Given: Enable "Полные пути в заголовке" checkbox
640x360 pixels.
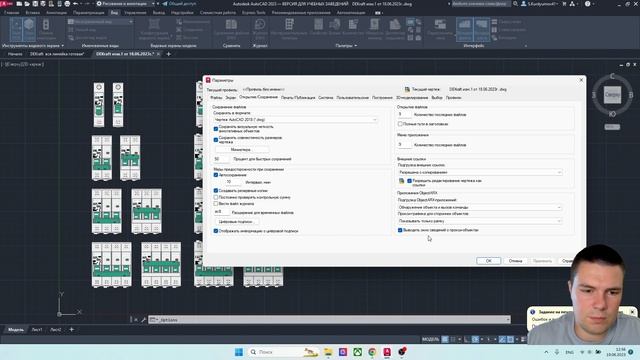Looking at the screenshot, I should tap(400, 124).
